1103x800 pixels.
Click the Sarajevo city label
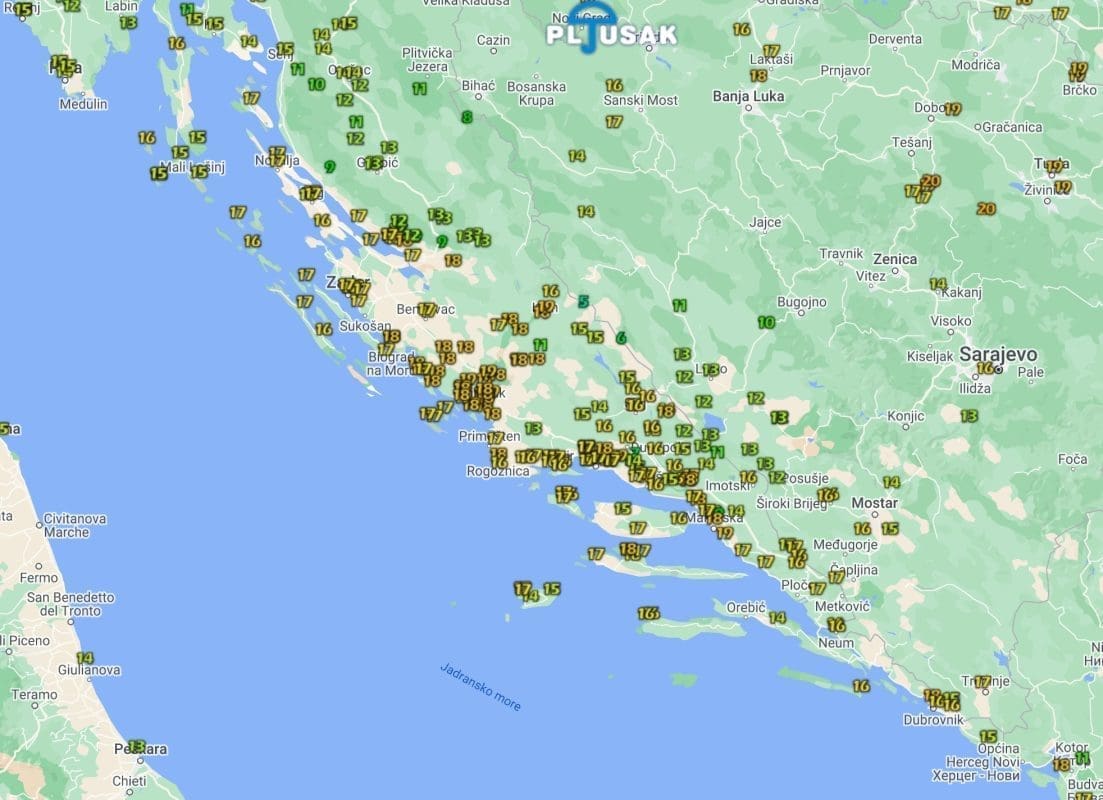(x=998, y=354)
